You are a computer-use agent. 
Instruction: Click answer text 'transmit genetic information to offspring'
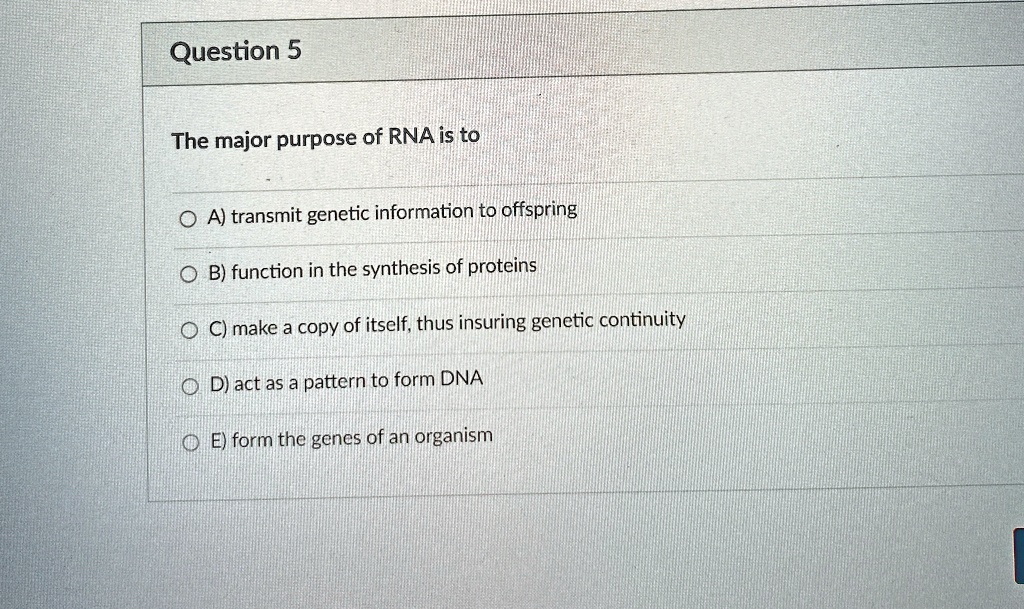pos(404,213)
